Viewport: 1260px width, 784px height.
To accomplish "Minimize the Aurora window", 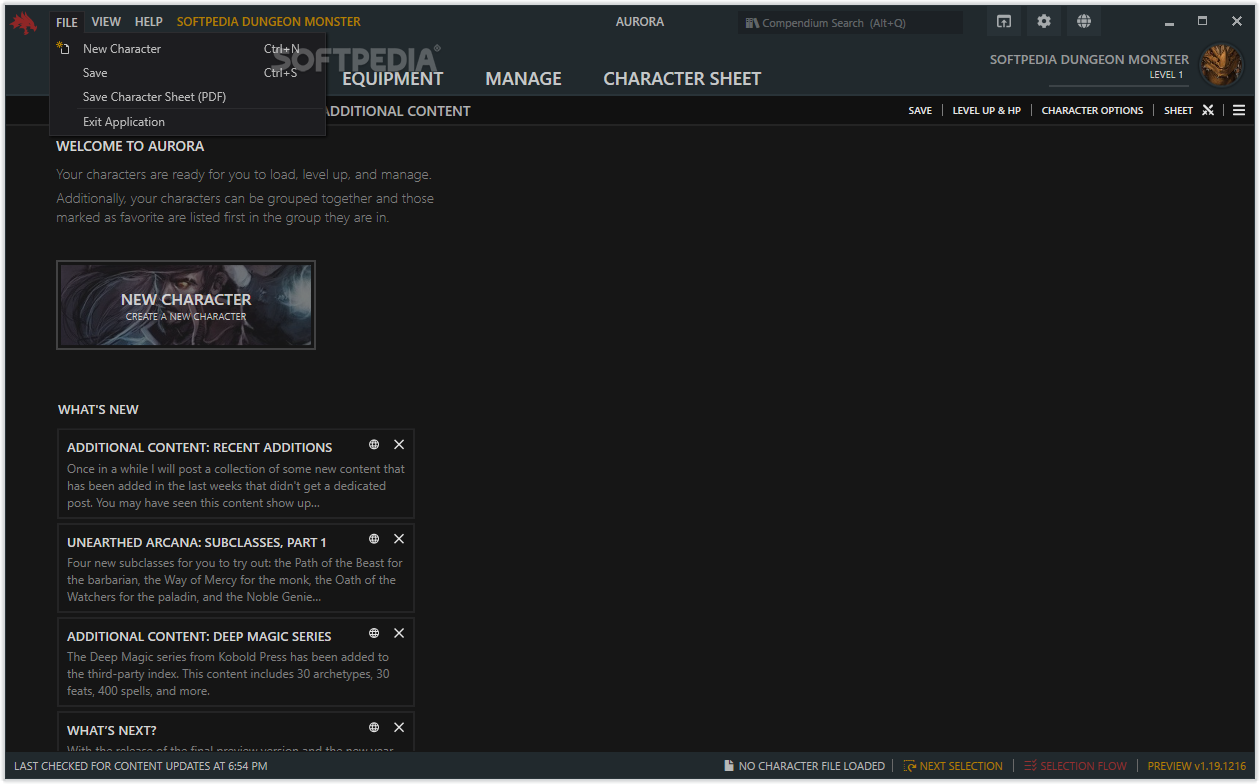I will tap(1168, 22).
